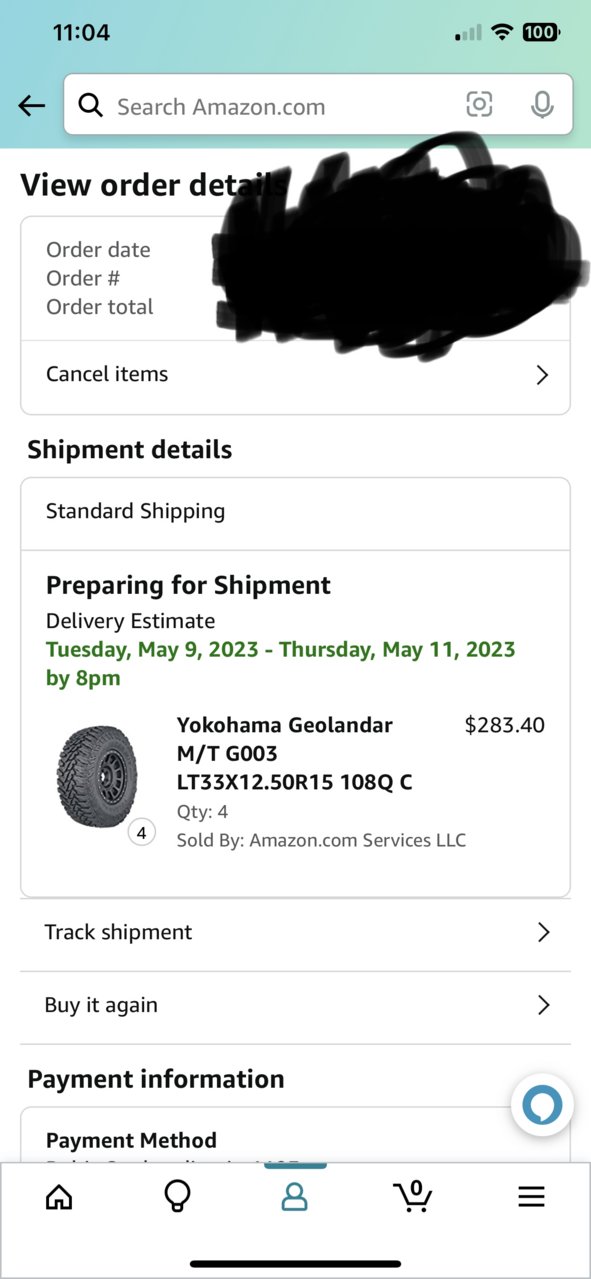The height and width of the screenshot is (1279, 591).
Task: Expand Cancel items chevron
Action: tap(542, 375)
